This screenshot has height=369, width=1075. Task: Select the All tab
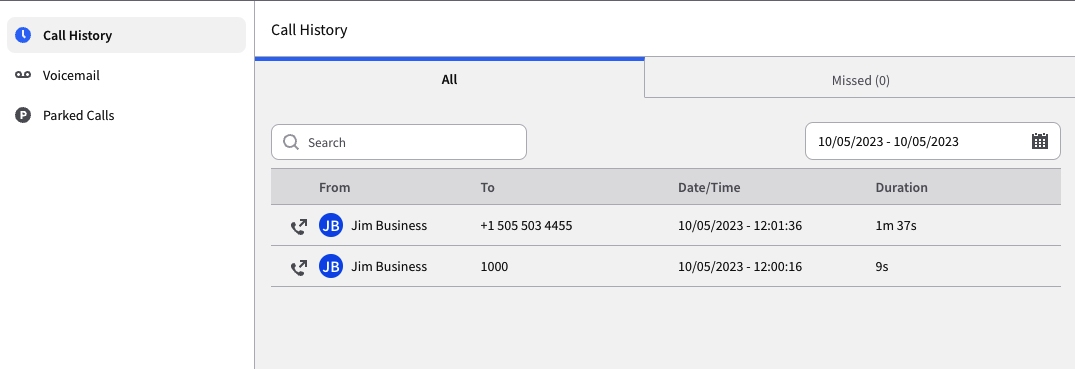(x=449, y=80)
